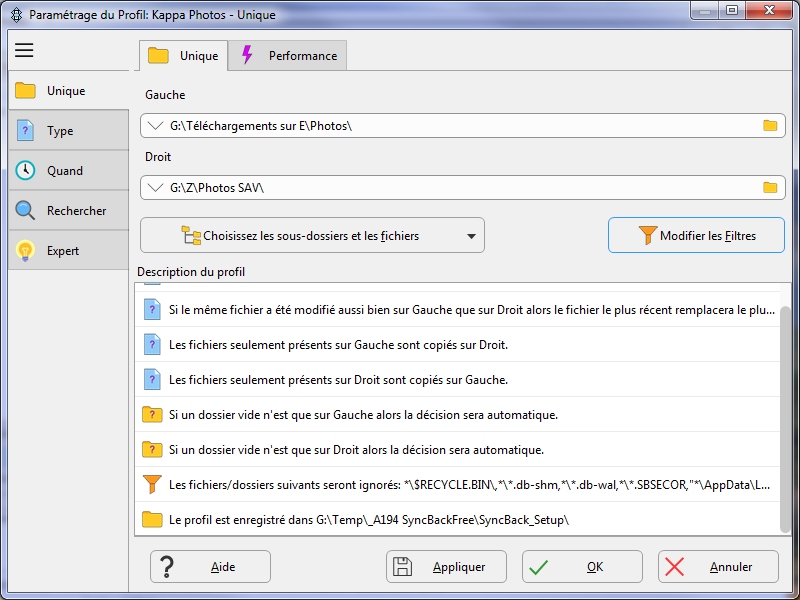Click question-folder icon beside Gauche empty folder row
800x600 pixels.
(152, 414)
